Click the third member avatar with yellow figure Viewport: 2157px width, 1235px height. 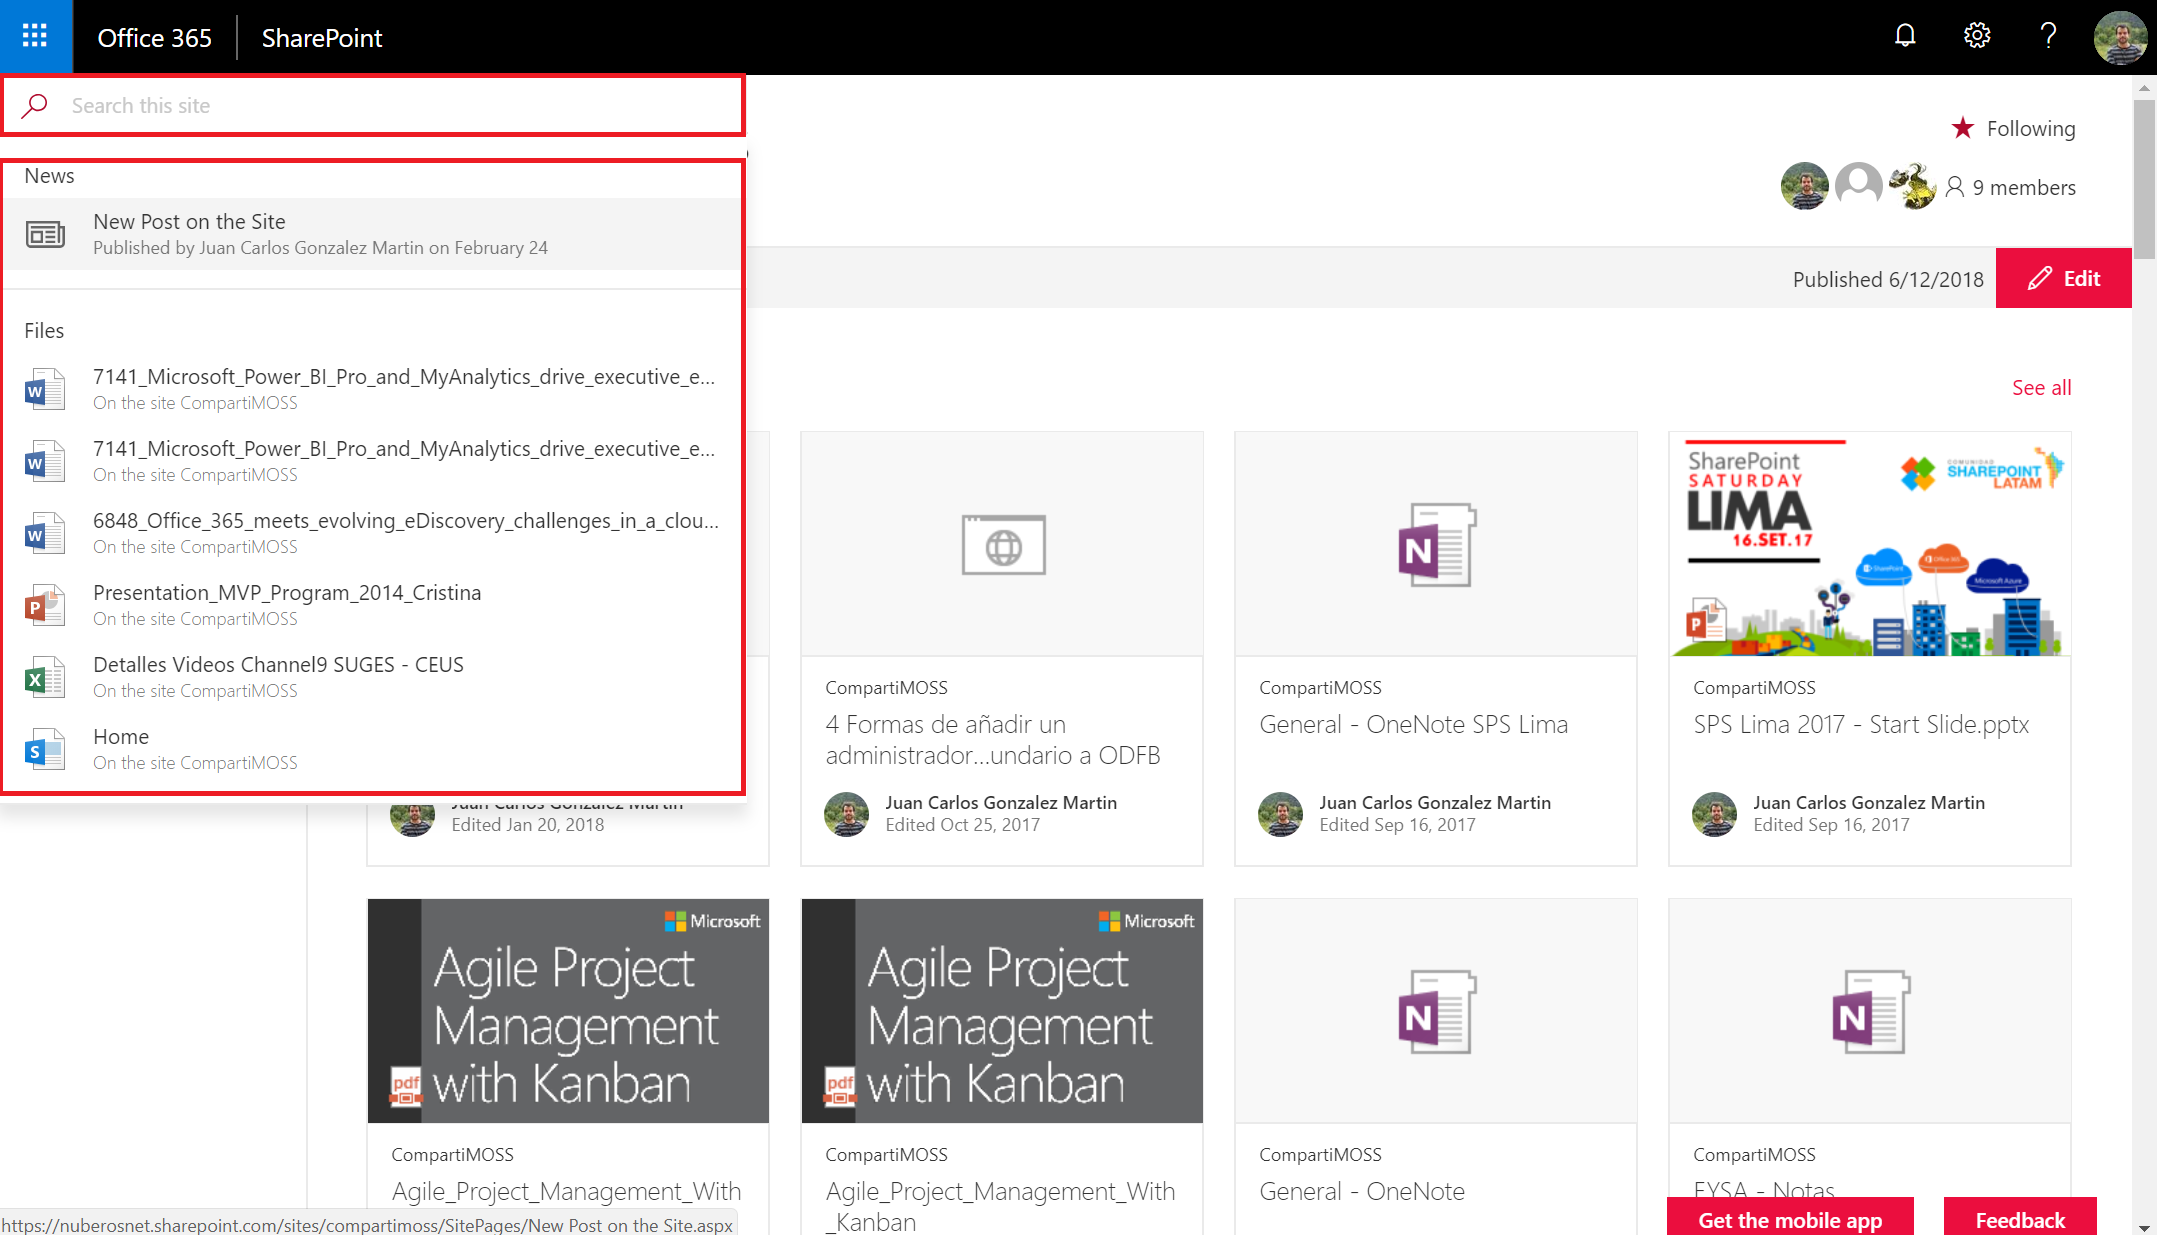(1913, 186)
